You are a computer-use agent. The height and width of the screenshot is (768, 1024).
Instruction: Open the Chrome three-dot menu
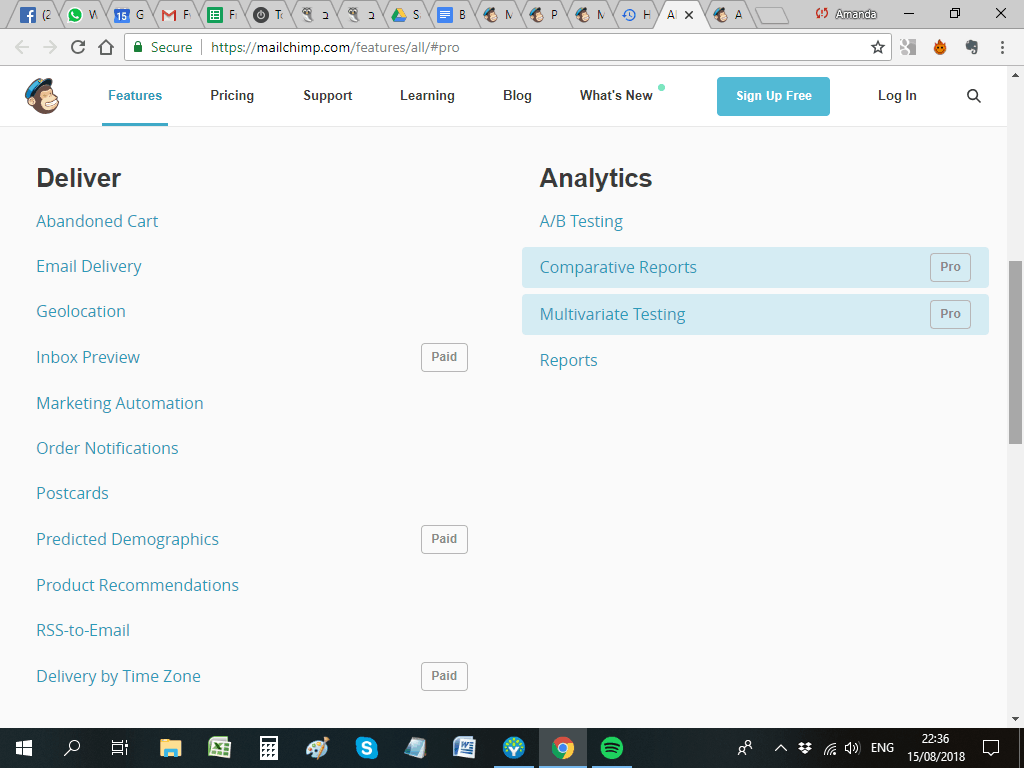(x=1002, y=47)
